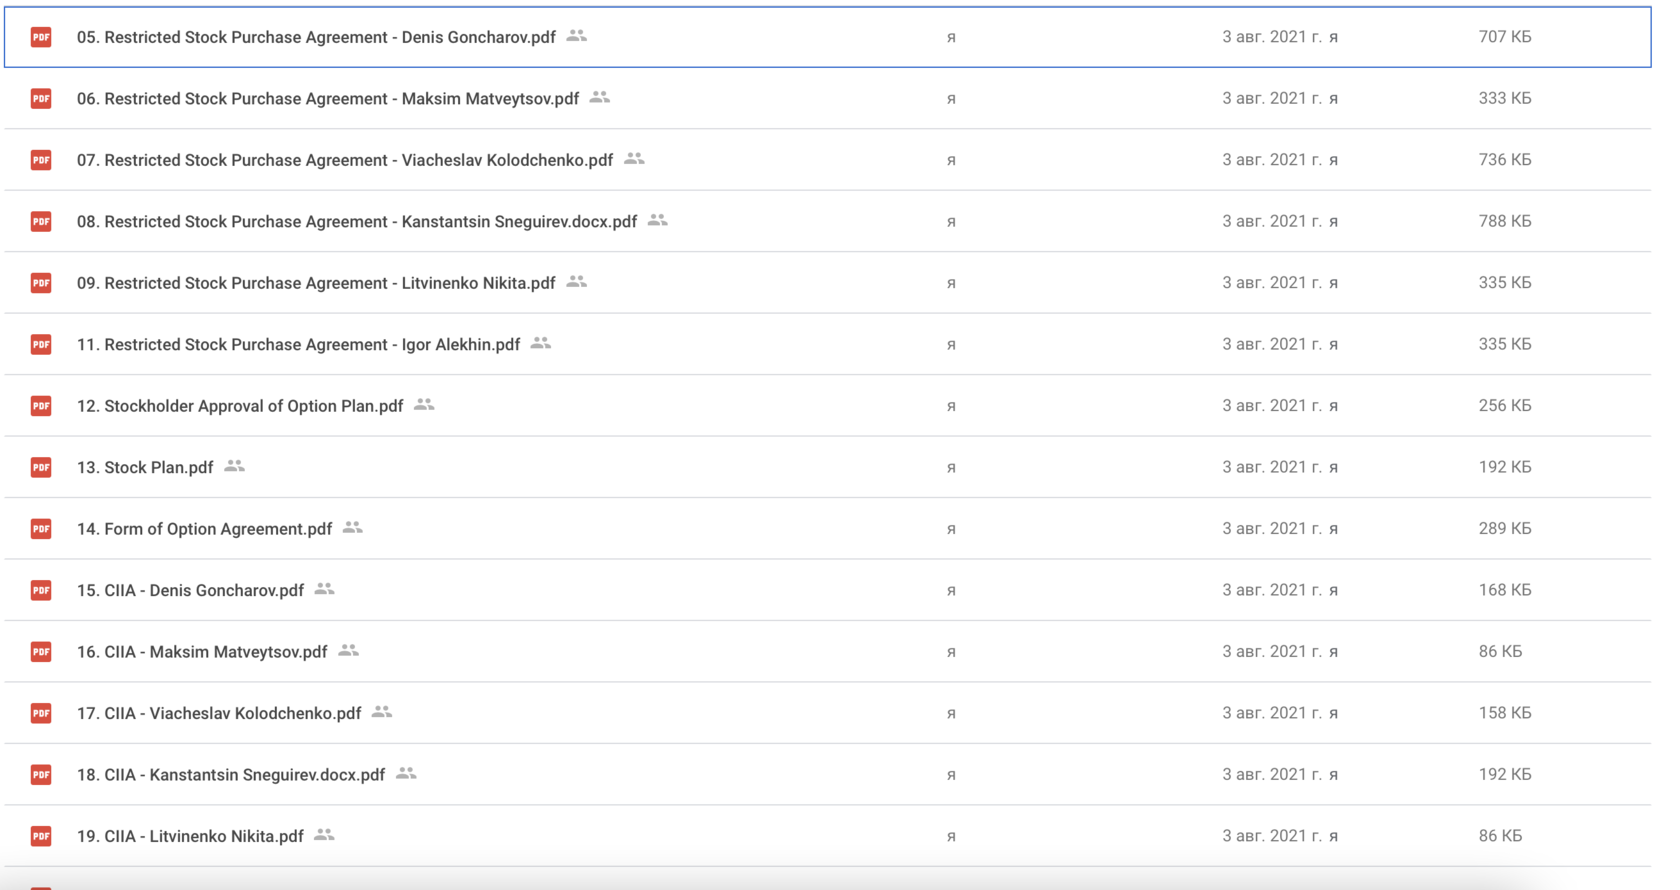The image size is (1680, 890).
Task: Click PDF icon of 06. Maksim Matveytsov agreement
Action: (41, 98)
